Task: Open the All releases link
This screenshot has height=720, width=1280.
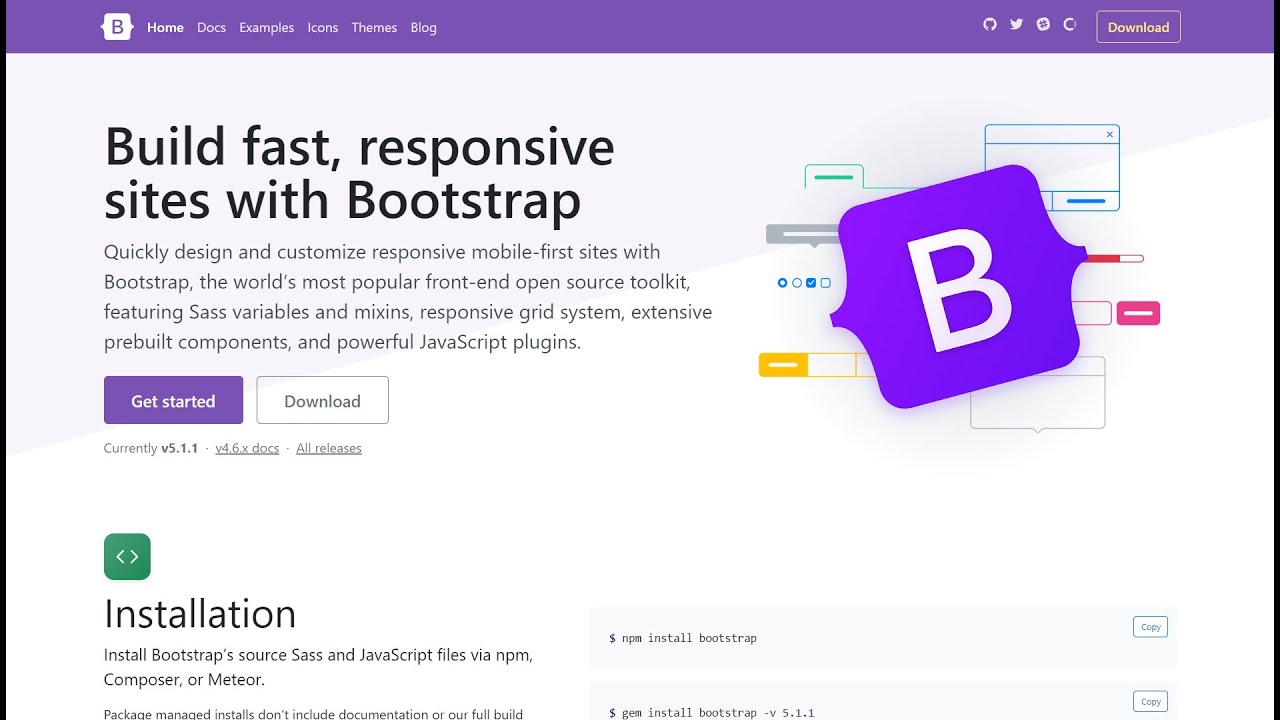Action: point(329,448)
